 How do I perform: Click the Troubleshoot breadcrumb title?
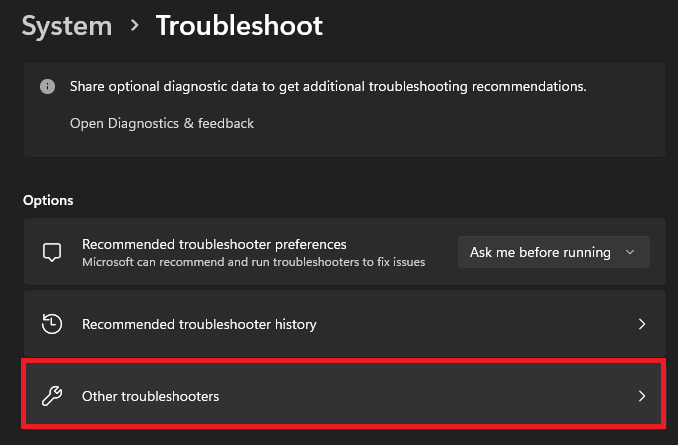point(239,26)
